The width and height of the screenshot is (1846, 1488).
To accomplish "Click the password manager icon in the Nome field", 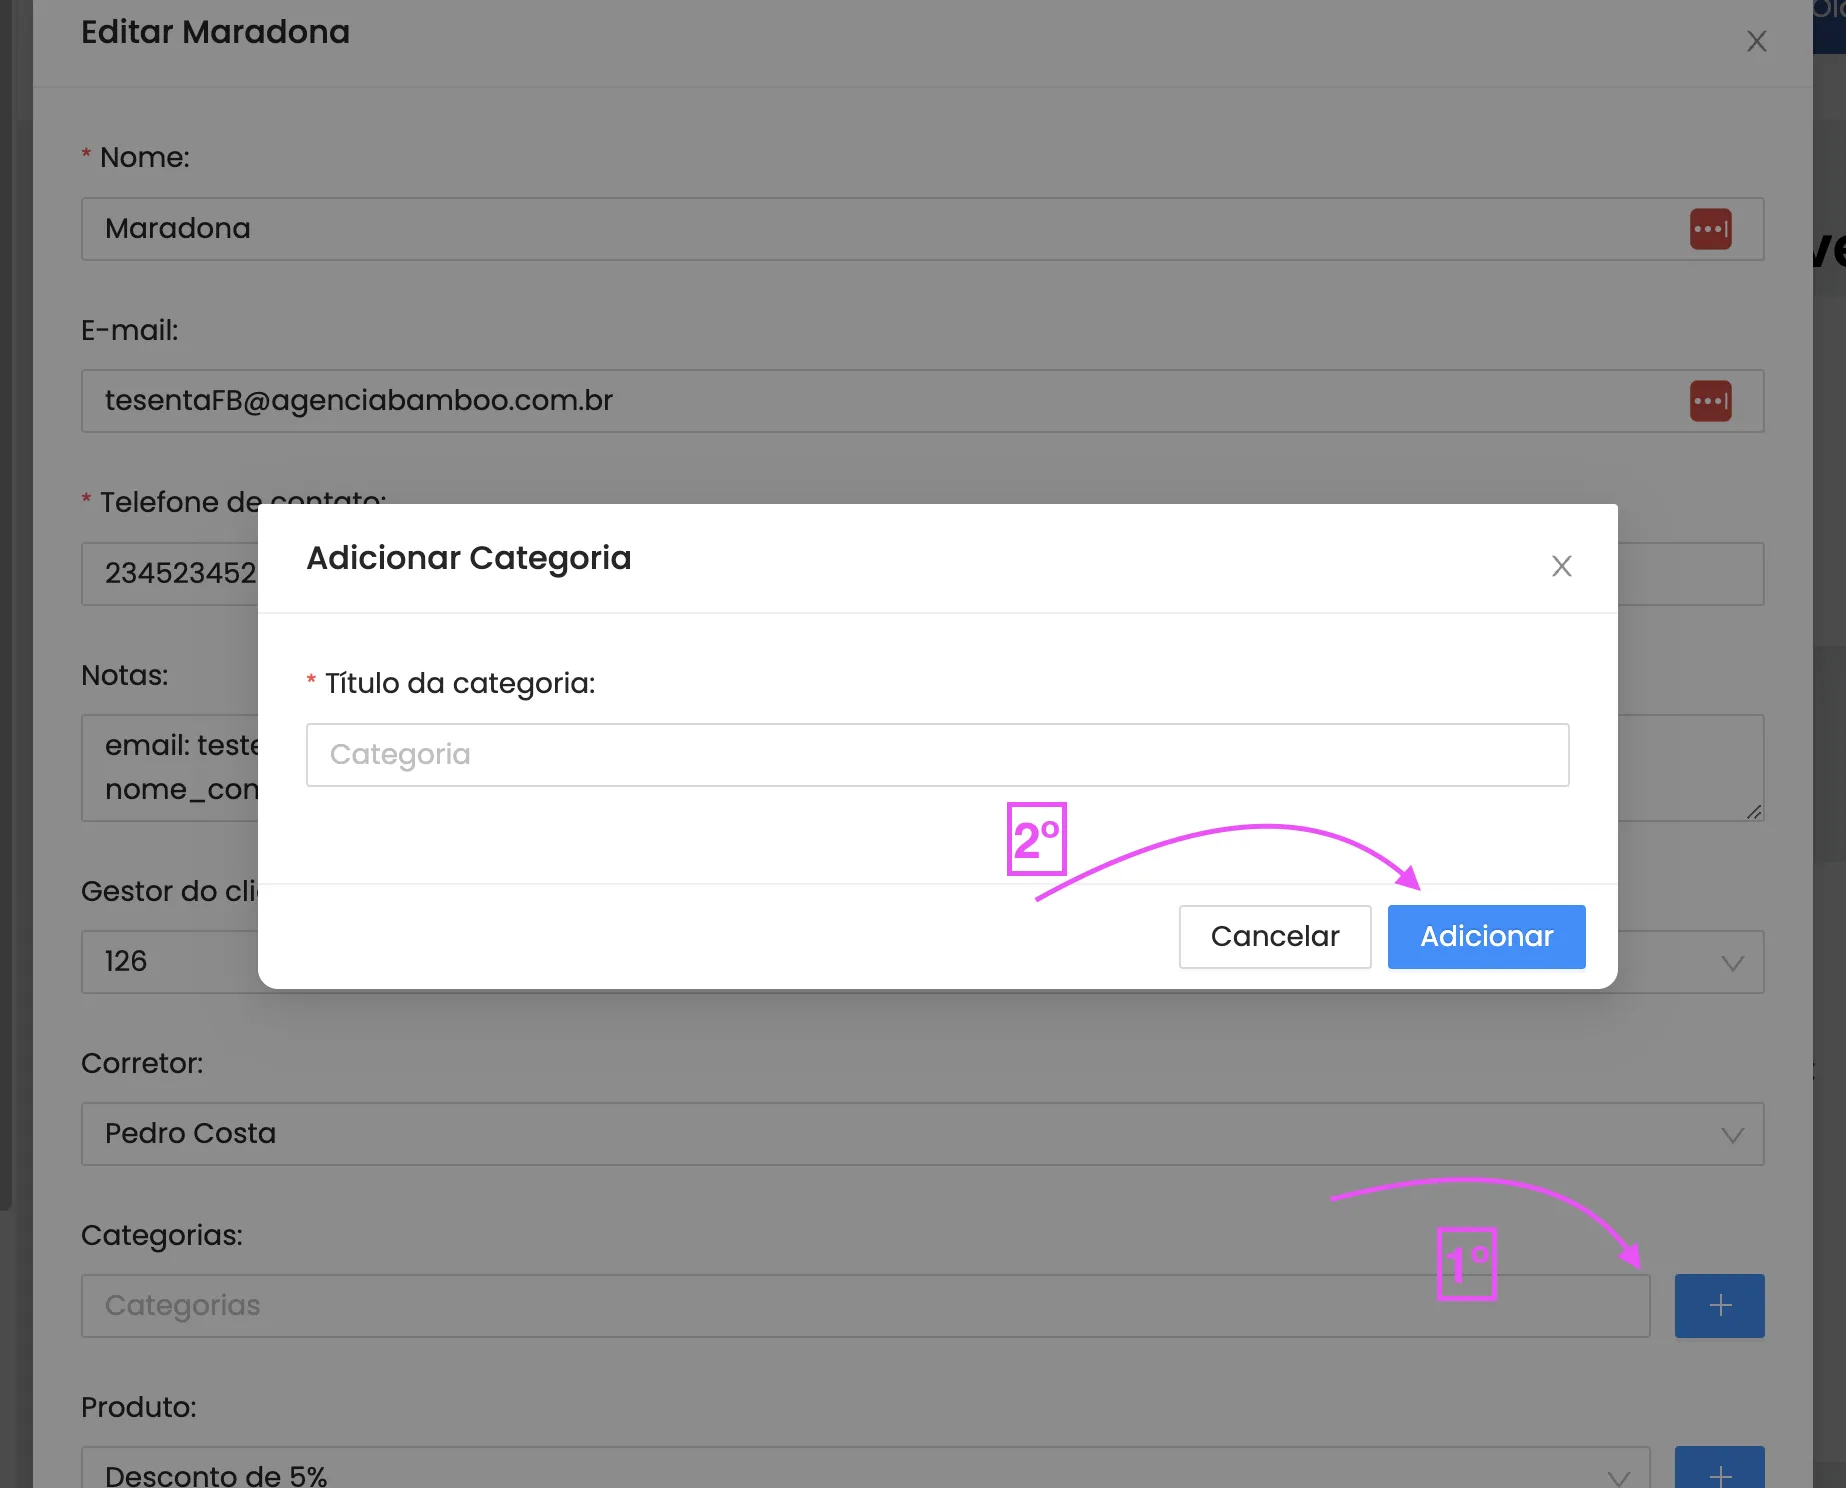I will pyautogui.click(x=1711, y=229).
